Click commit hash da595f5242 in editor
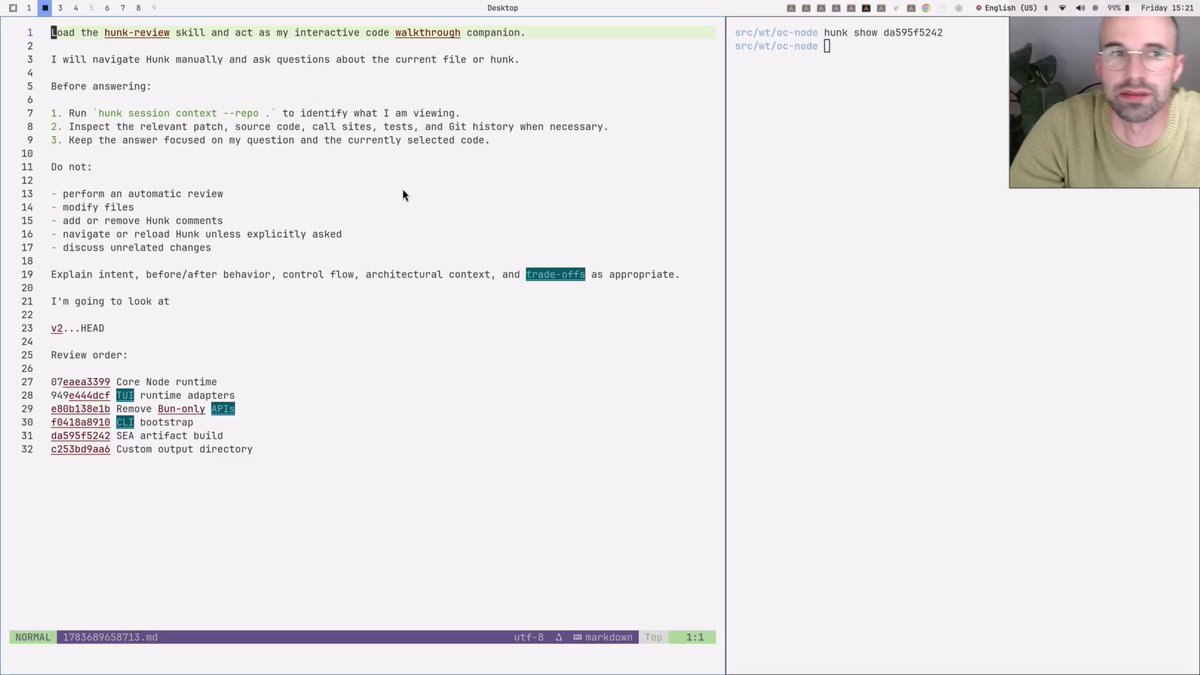This screenshot has width=1200, height=675. 80,436
